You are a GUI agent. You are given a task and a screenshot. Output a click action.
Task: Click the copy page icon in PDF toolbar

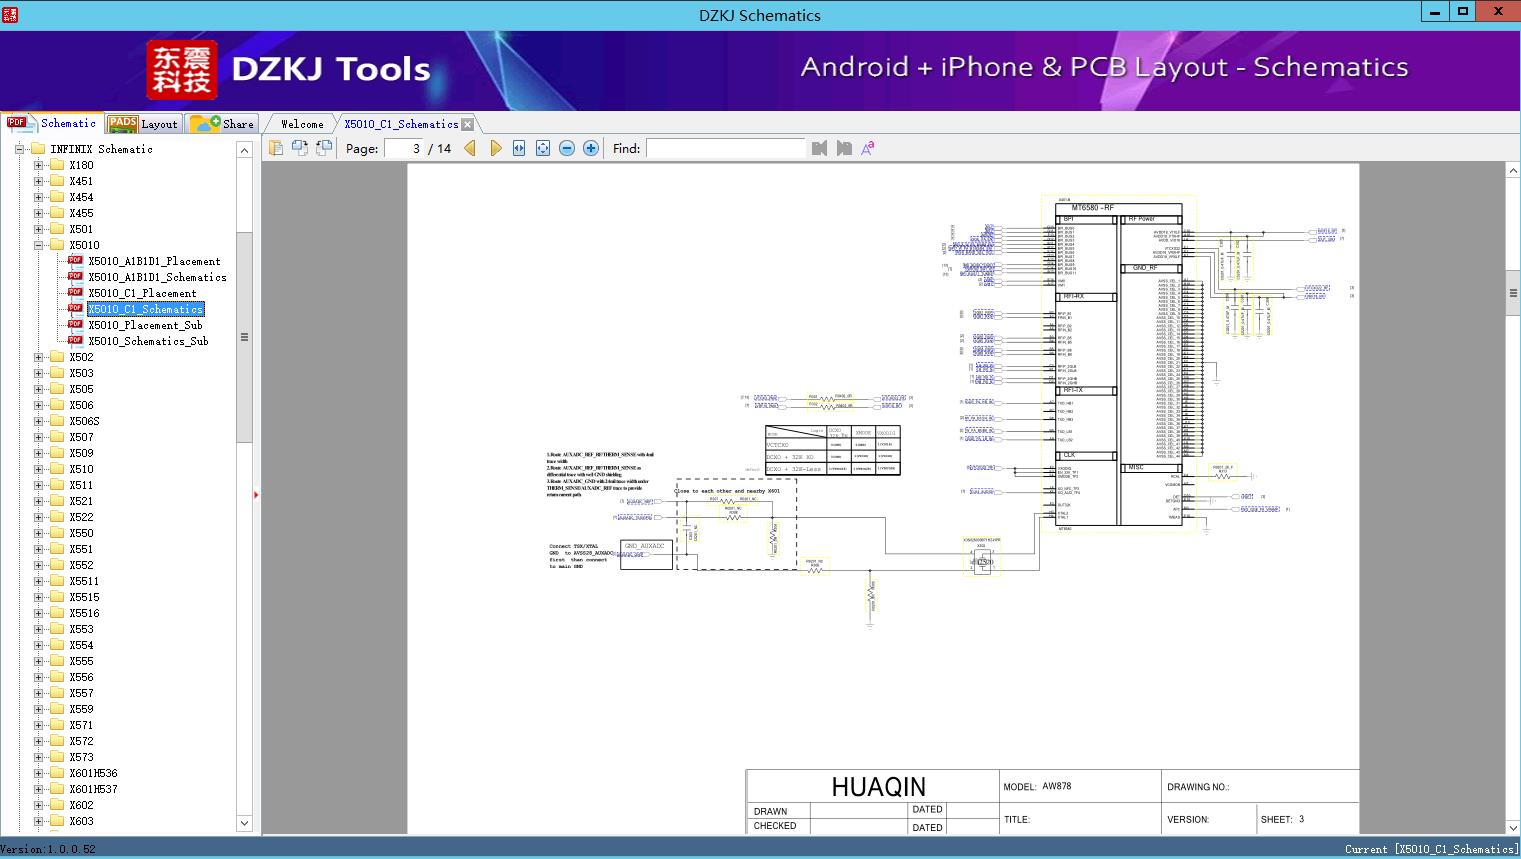point(276,148)
